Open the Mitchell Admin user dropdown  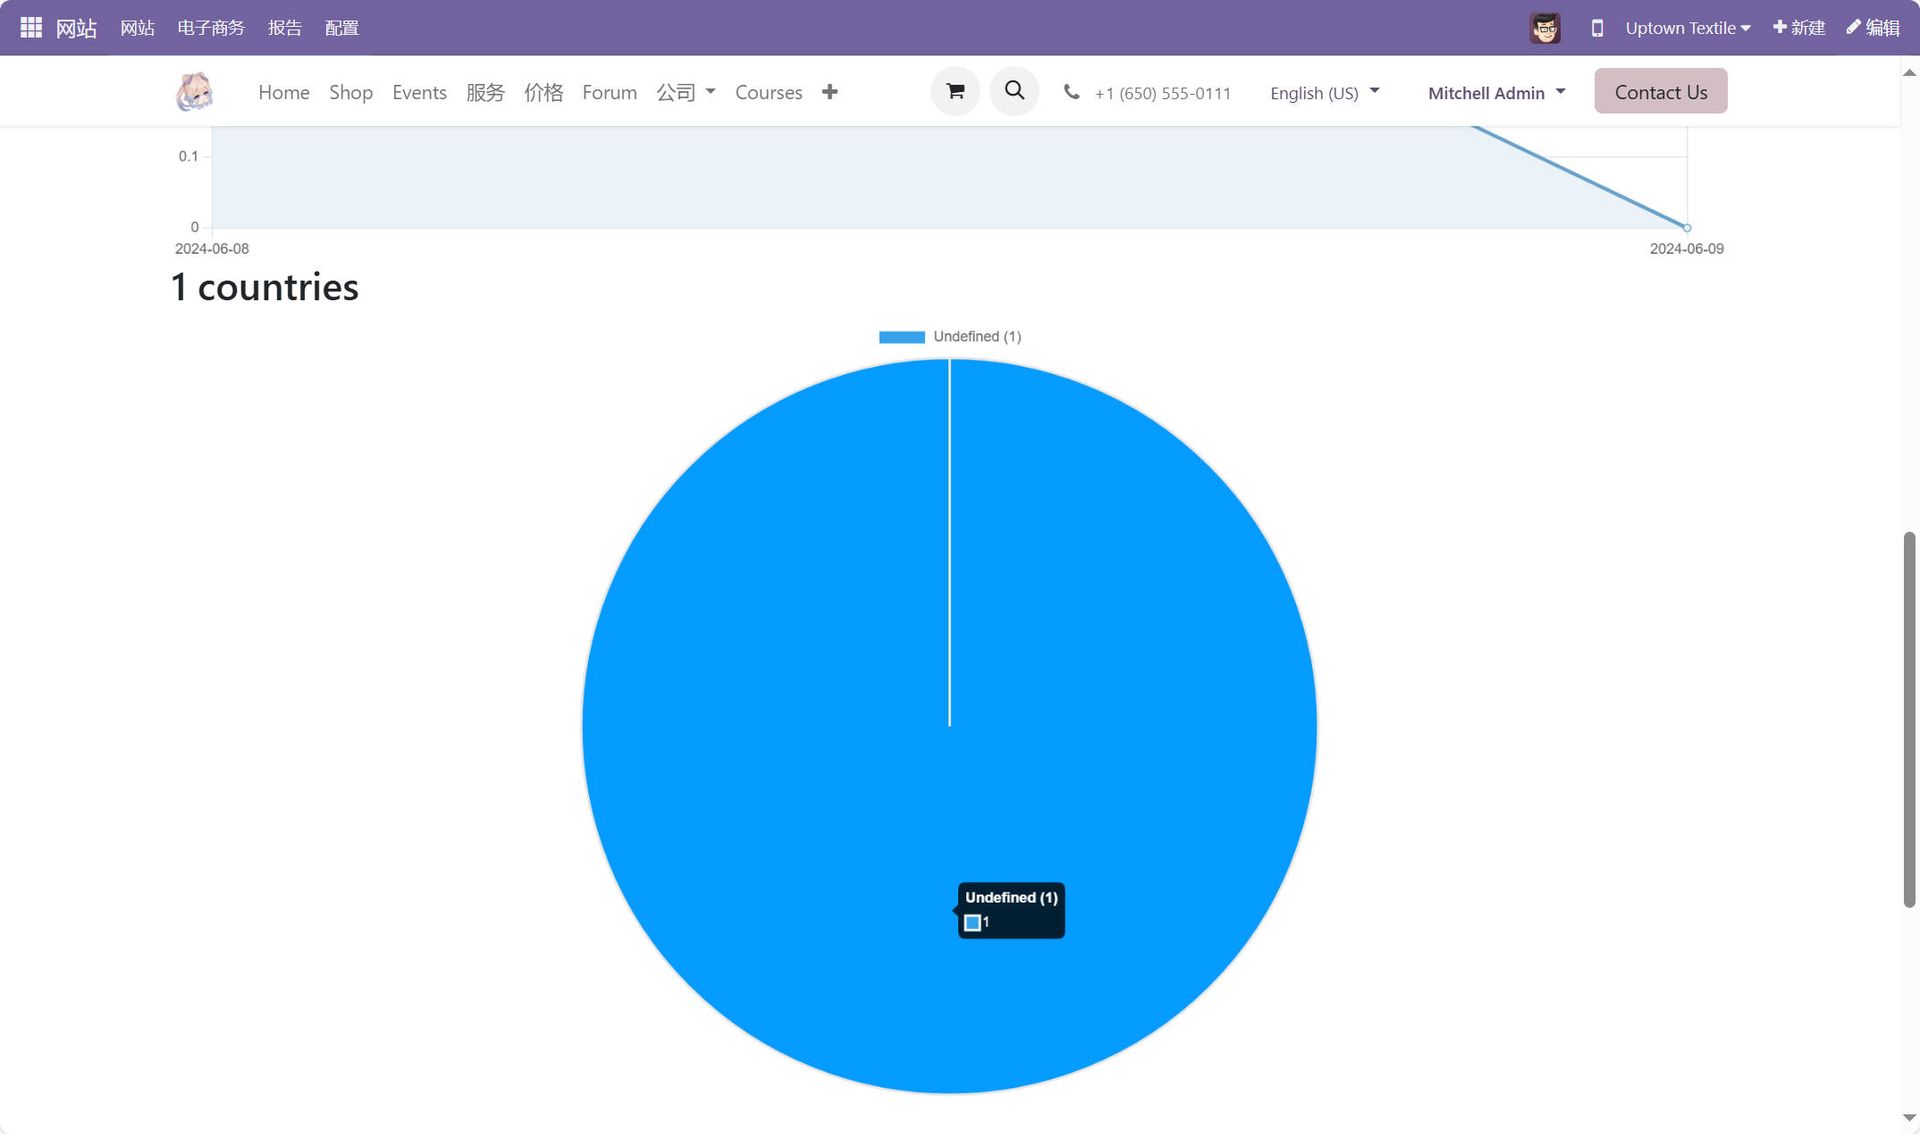point(1497,92)
